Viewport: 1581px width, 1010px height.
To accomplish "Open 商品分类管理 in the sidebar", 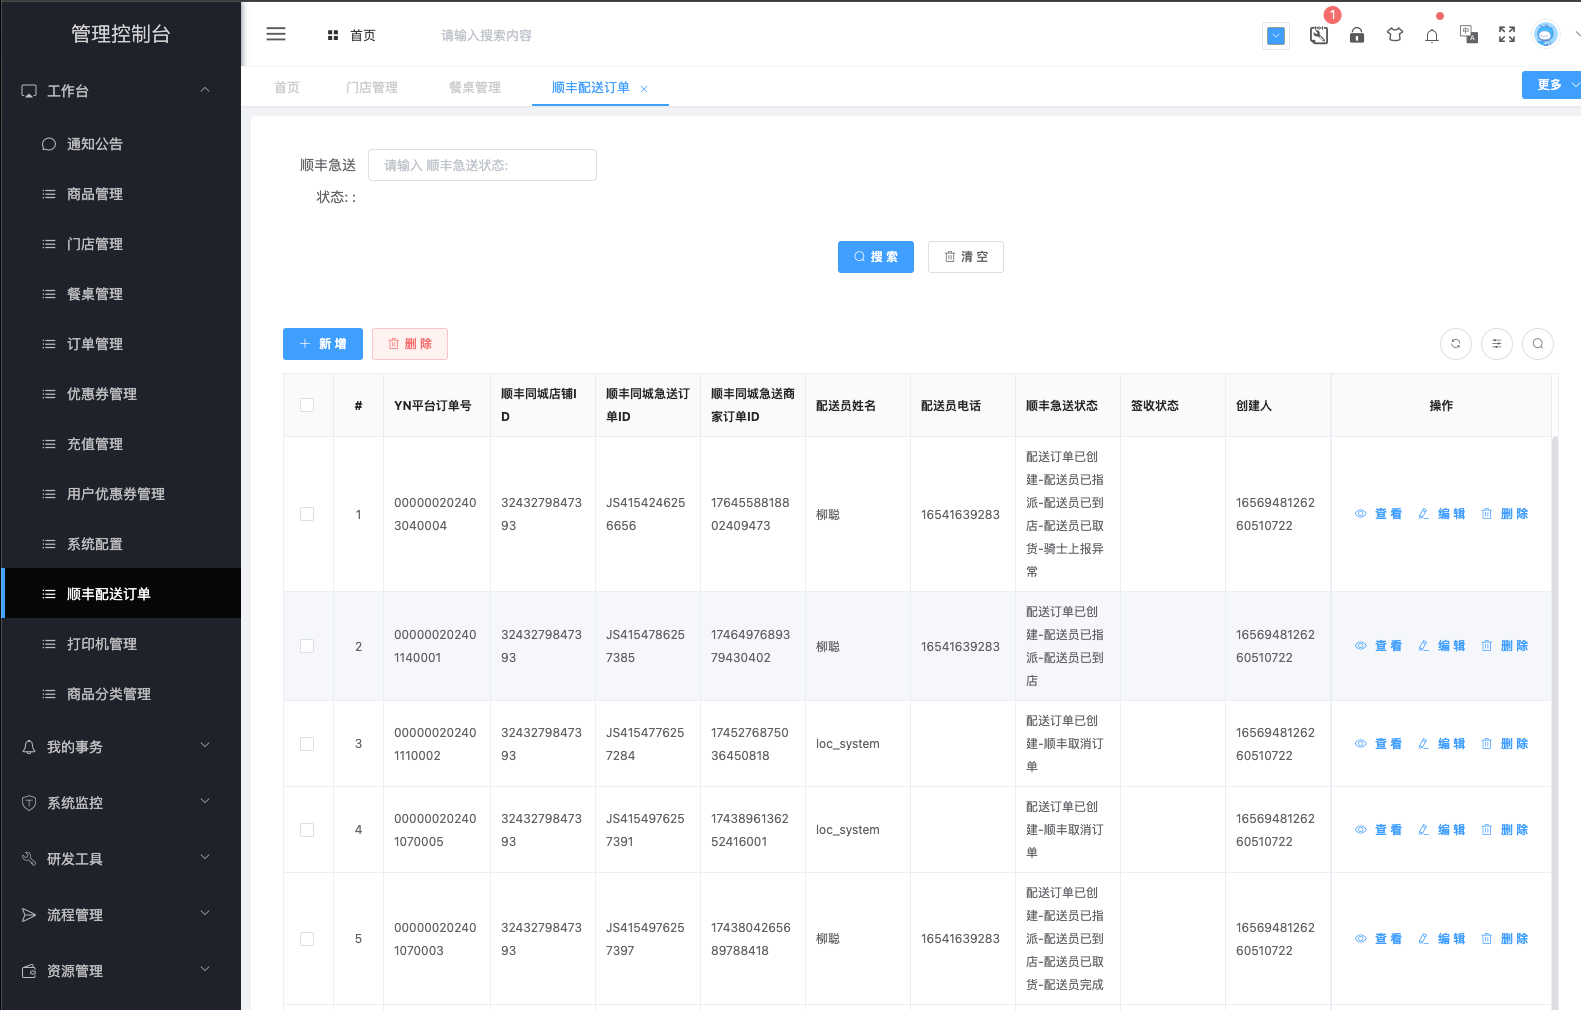I will (x=121, y=694).
